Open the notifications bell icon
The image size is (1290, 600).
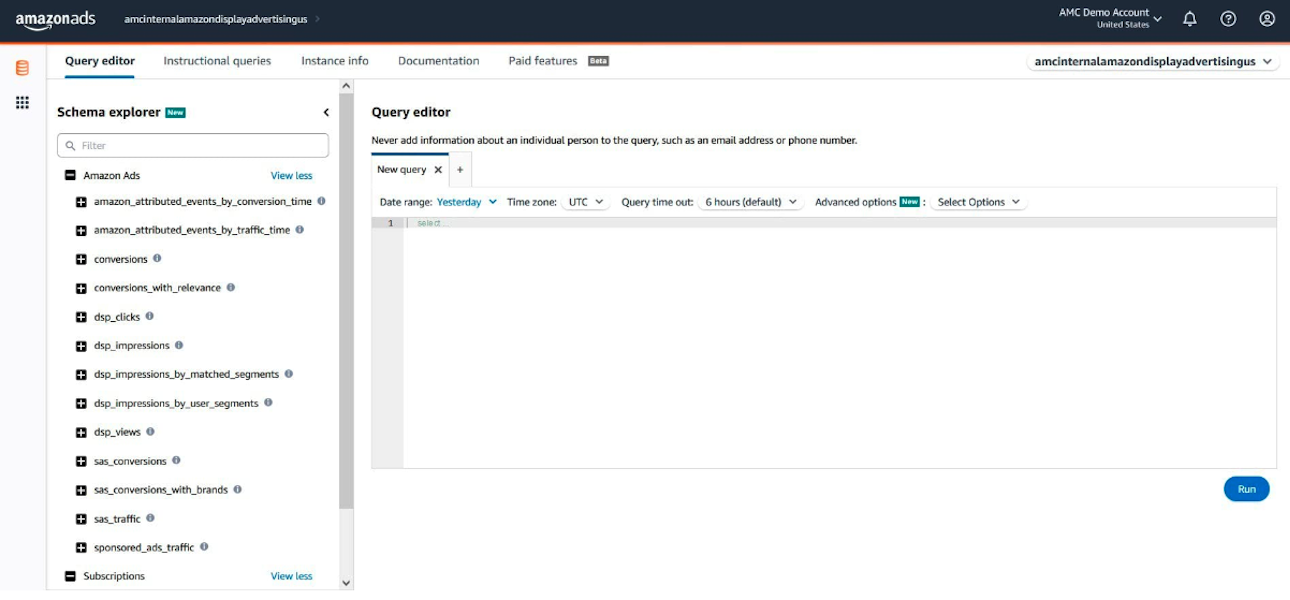(1190, 19)
